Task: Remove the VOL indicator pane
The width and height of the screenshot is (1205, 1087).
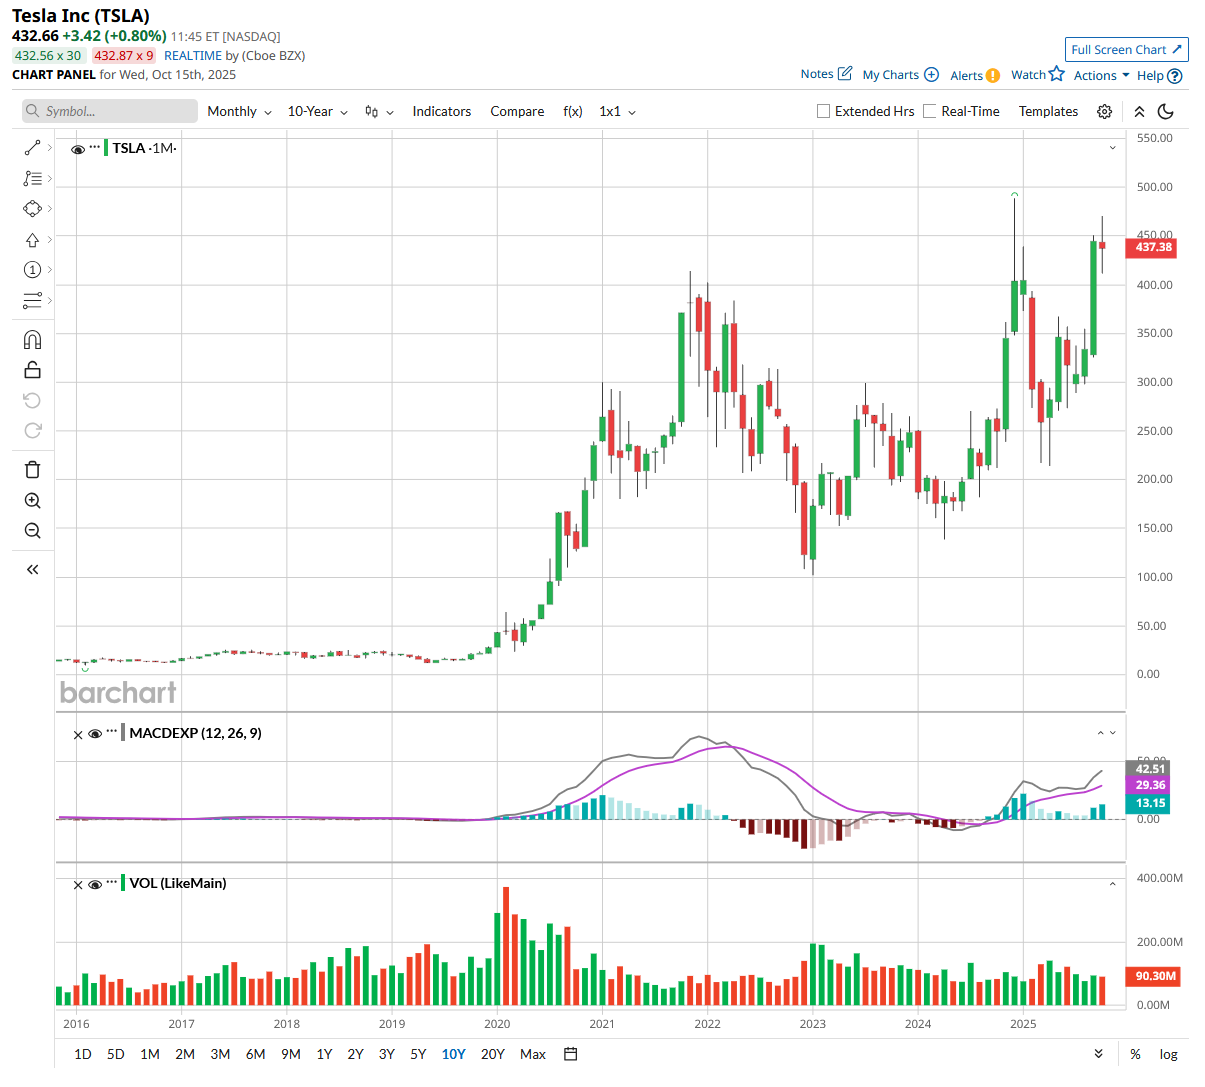Action: point(78,885)
